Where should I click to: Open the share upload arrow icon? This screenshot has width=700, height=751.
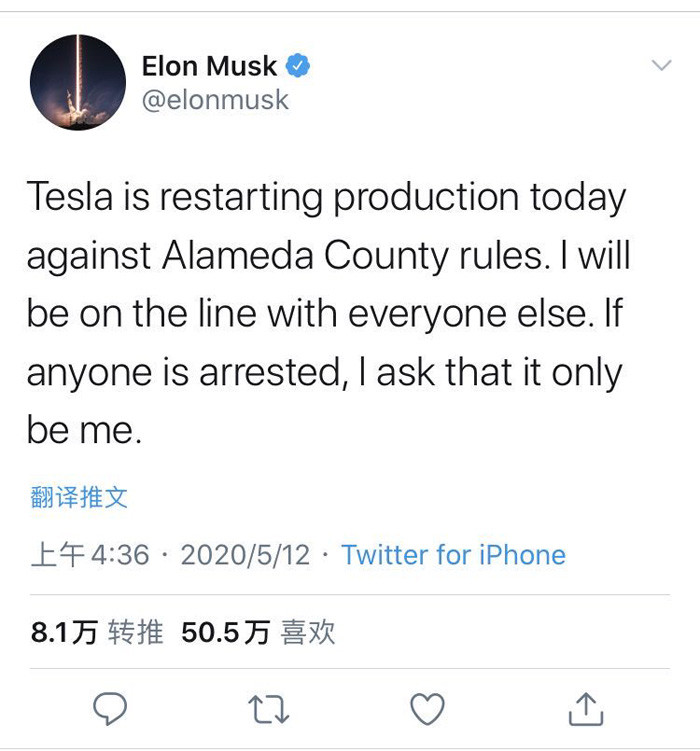[586, 708]
